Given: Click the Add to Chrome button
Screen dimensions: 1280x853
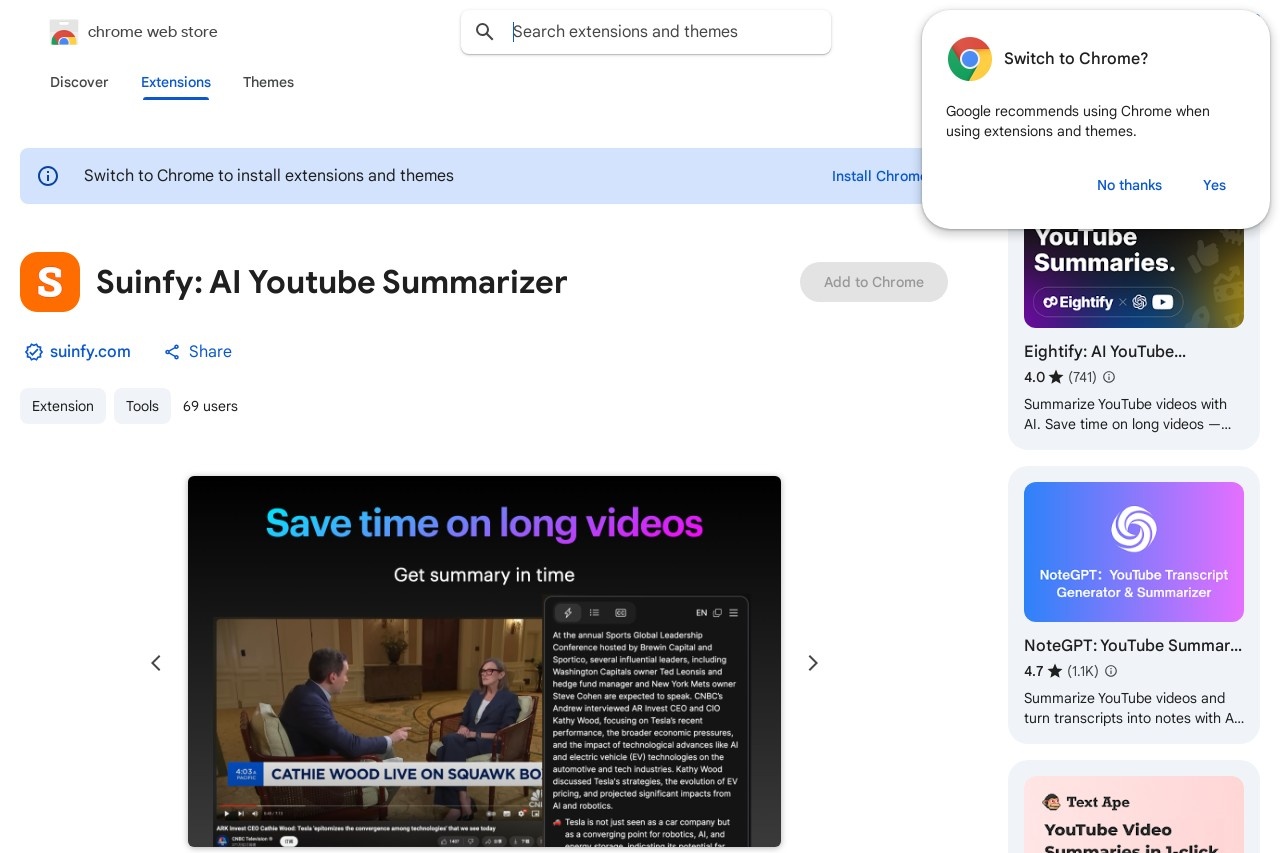Looking at the screenshot, I should 874,282.
